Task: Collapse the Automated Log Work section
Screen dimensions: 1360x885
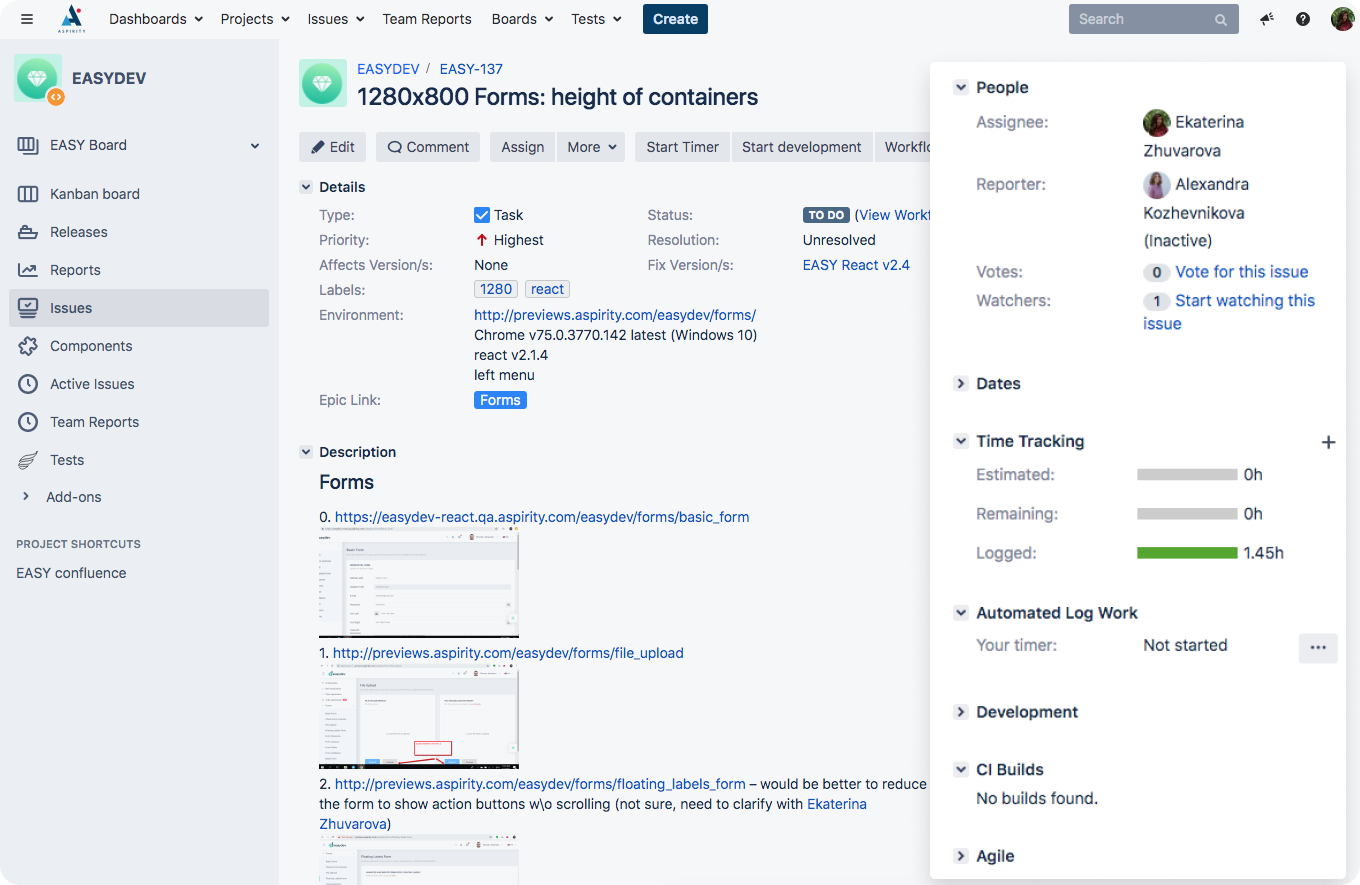Action: click(961, 613)
